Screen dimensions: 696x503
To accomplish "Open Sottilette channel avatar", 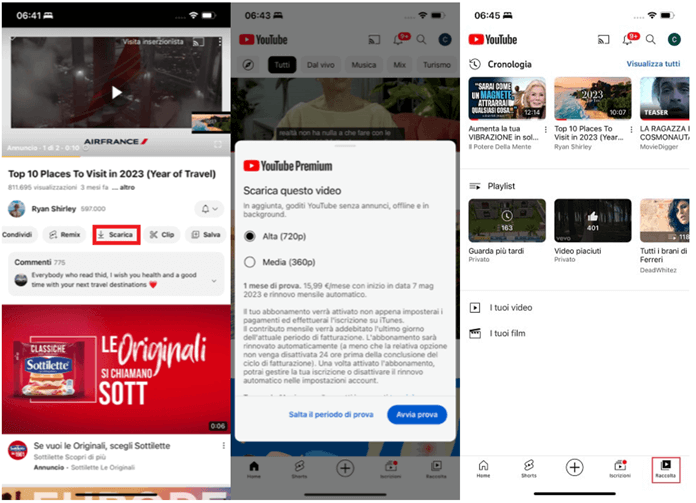I will (18, 450).
